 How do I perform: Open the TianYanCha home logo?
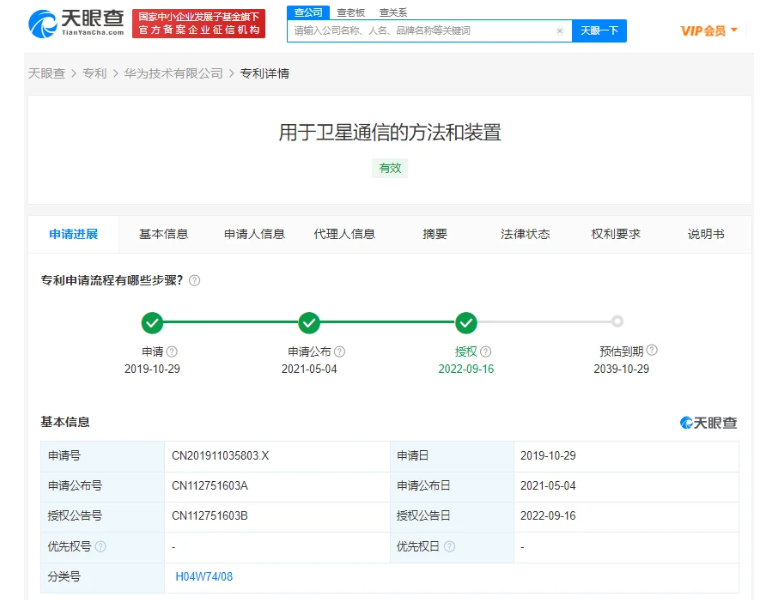click(x=76, y=23)
